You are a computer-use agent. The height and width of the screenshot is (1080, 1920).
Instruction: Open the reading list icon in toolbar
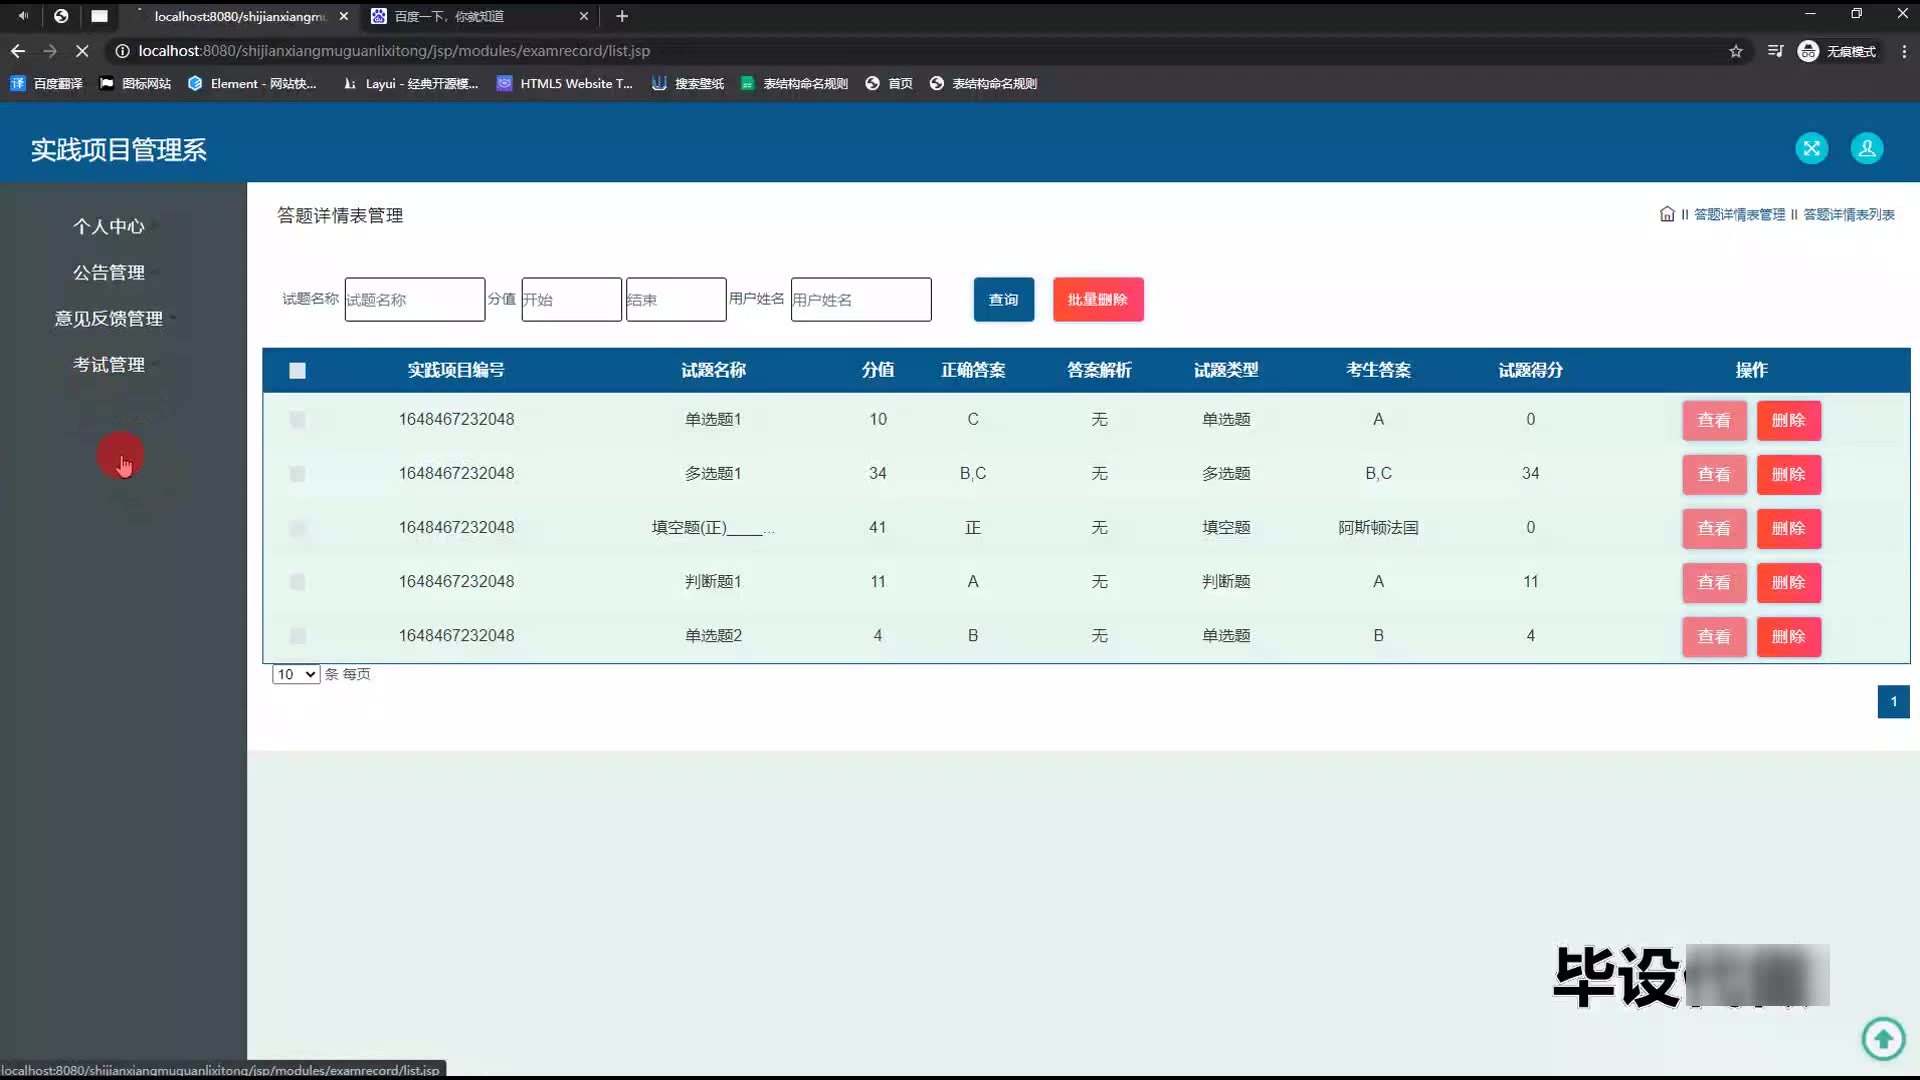(1775, 51)
